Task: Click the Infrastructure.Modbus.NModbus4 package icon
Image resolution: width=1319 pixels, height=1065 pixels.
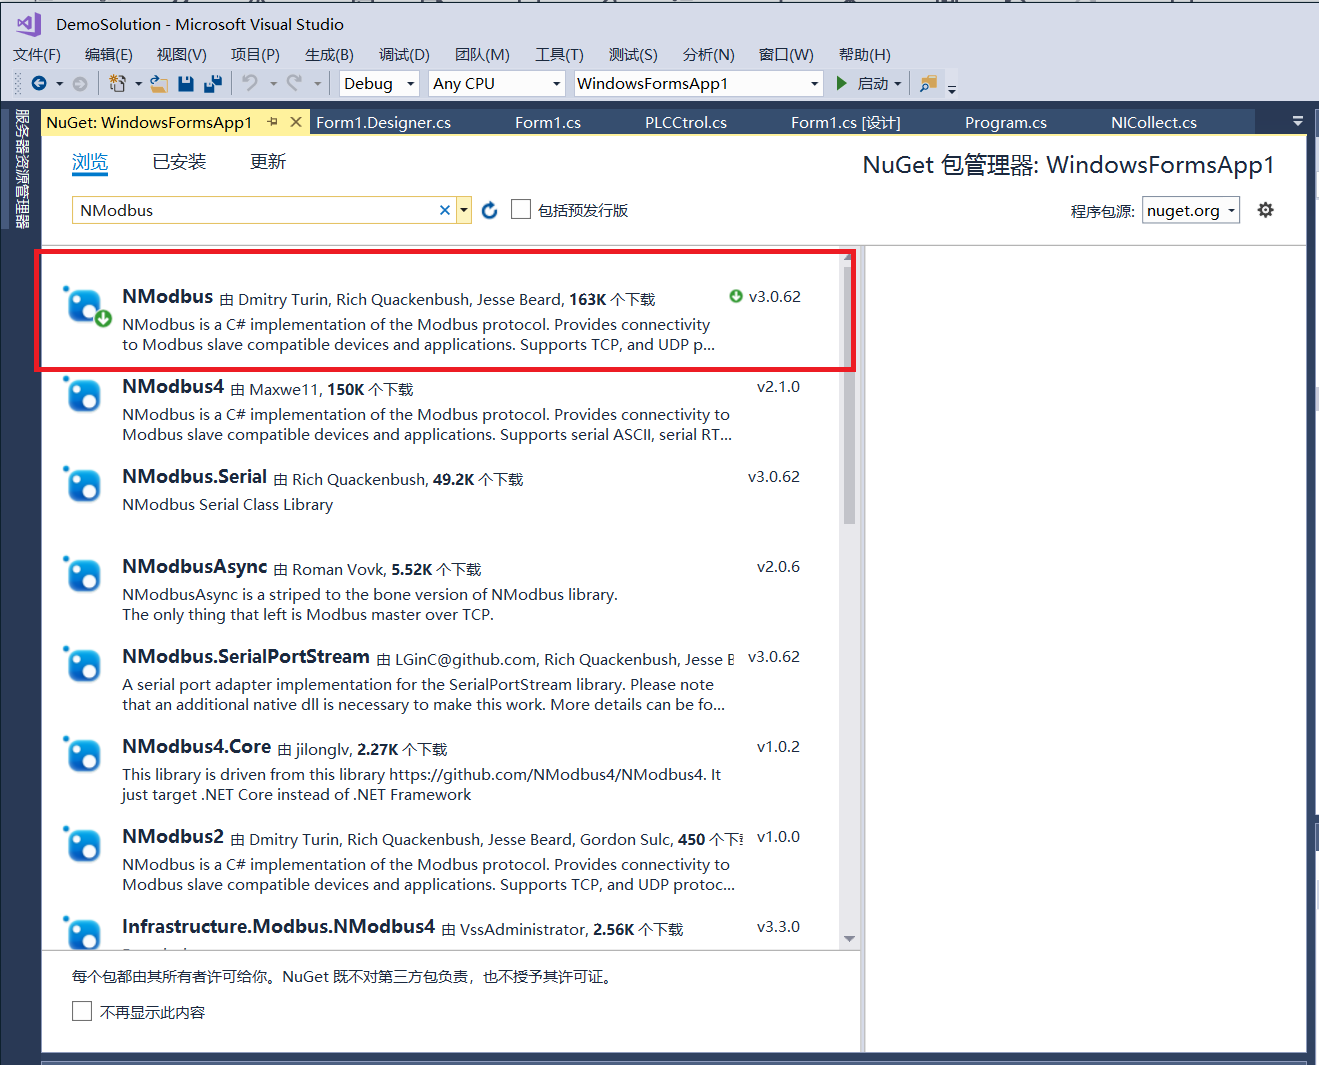Action: point(83,932)
